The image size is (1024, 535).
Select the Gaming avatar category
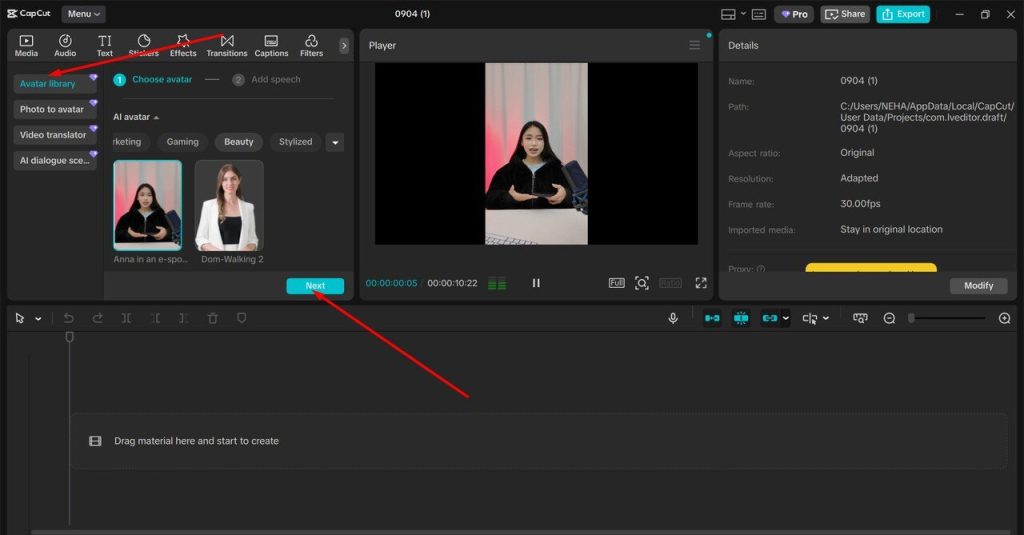point(182,142)
